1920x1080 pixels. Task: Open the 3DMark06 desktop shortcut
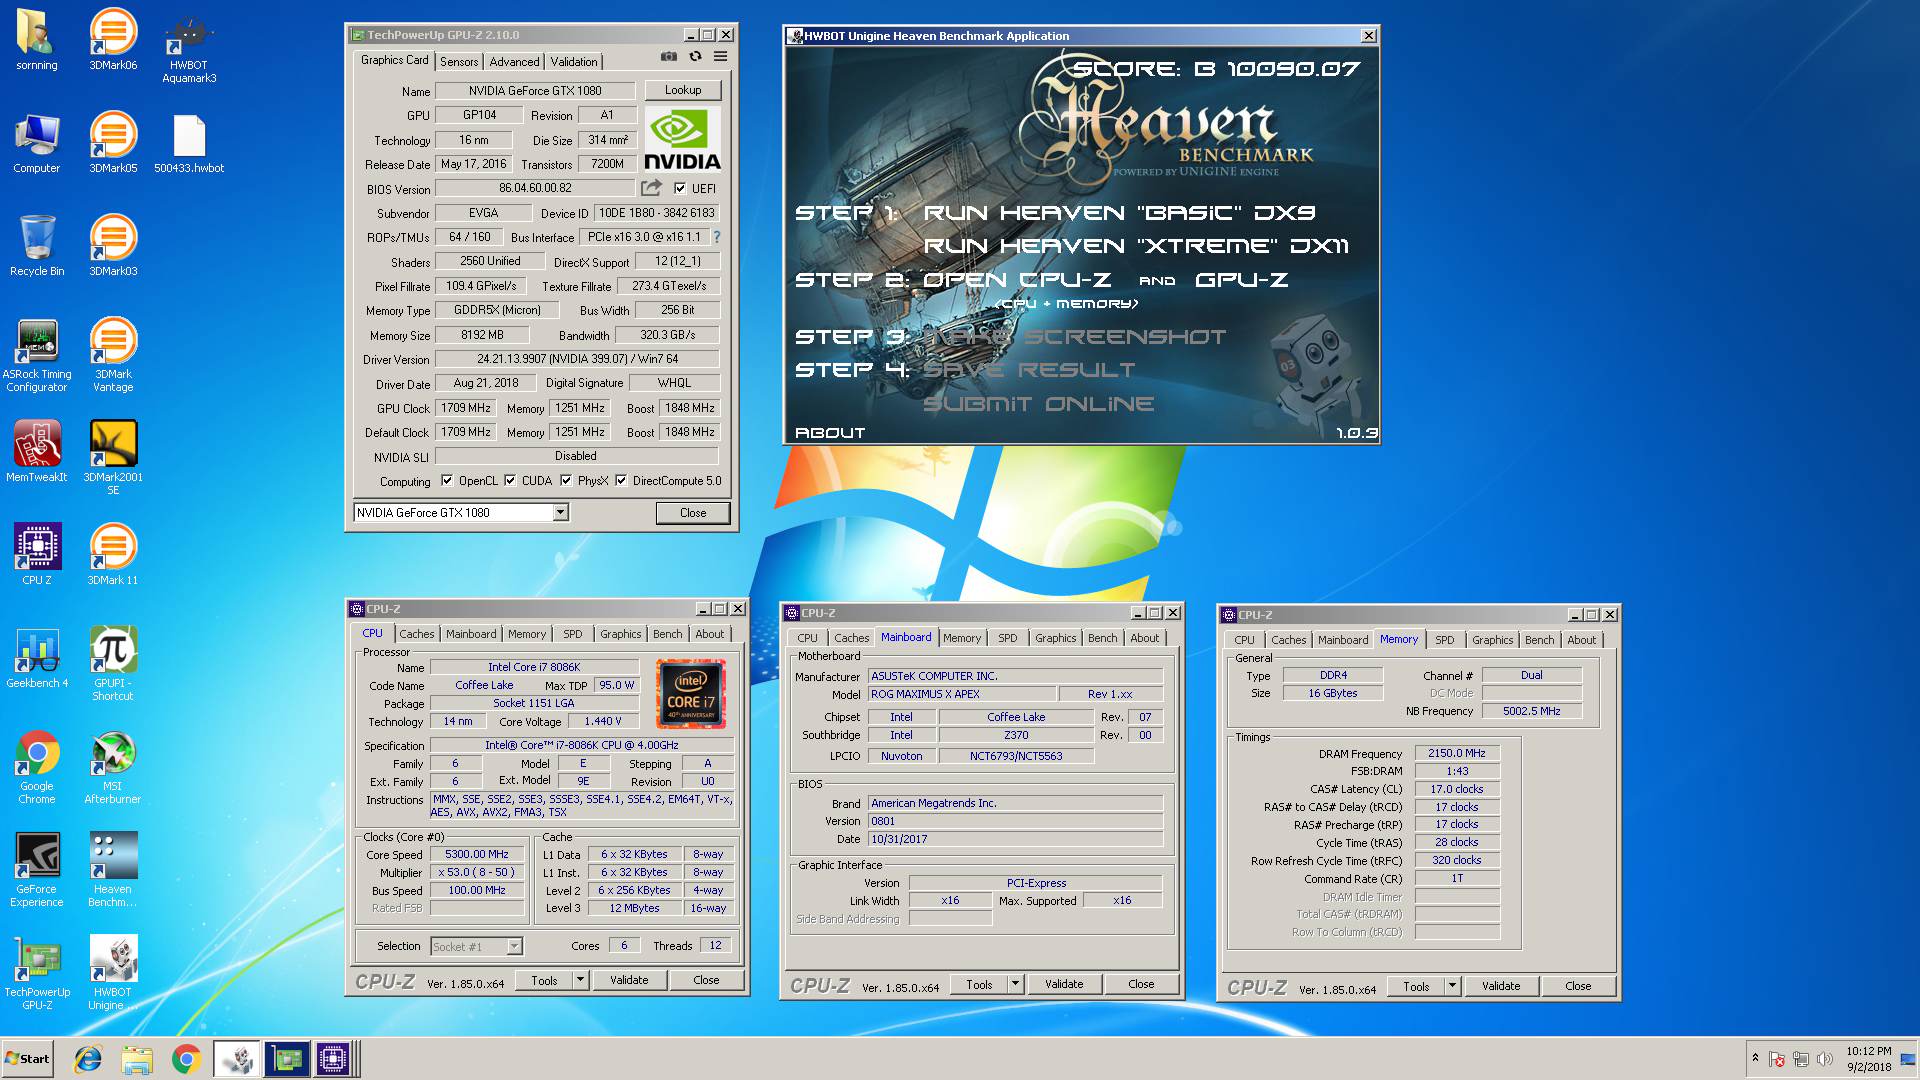click(x=113, y=40)
